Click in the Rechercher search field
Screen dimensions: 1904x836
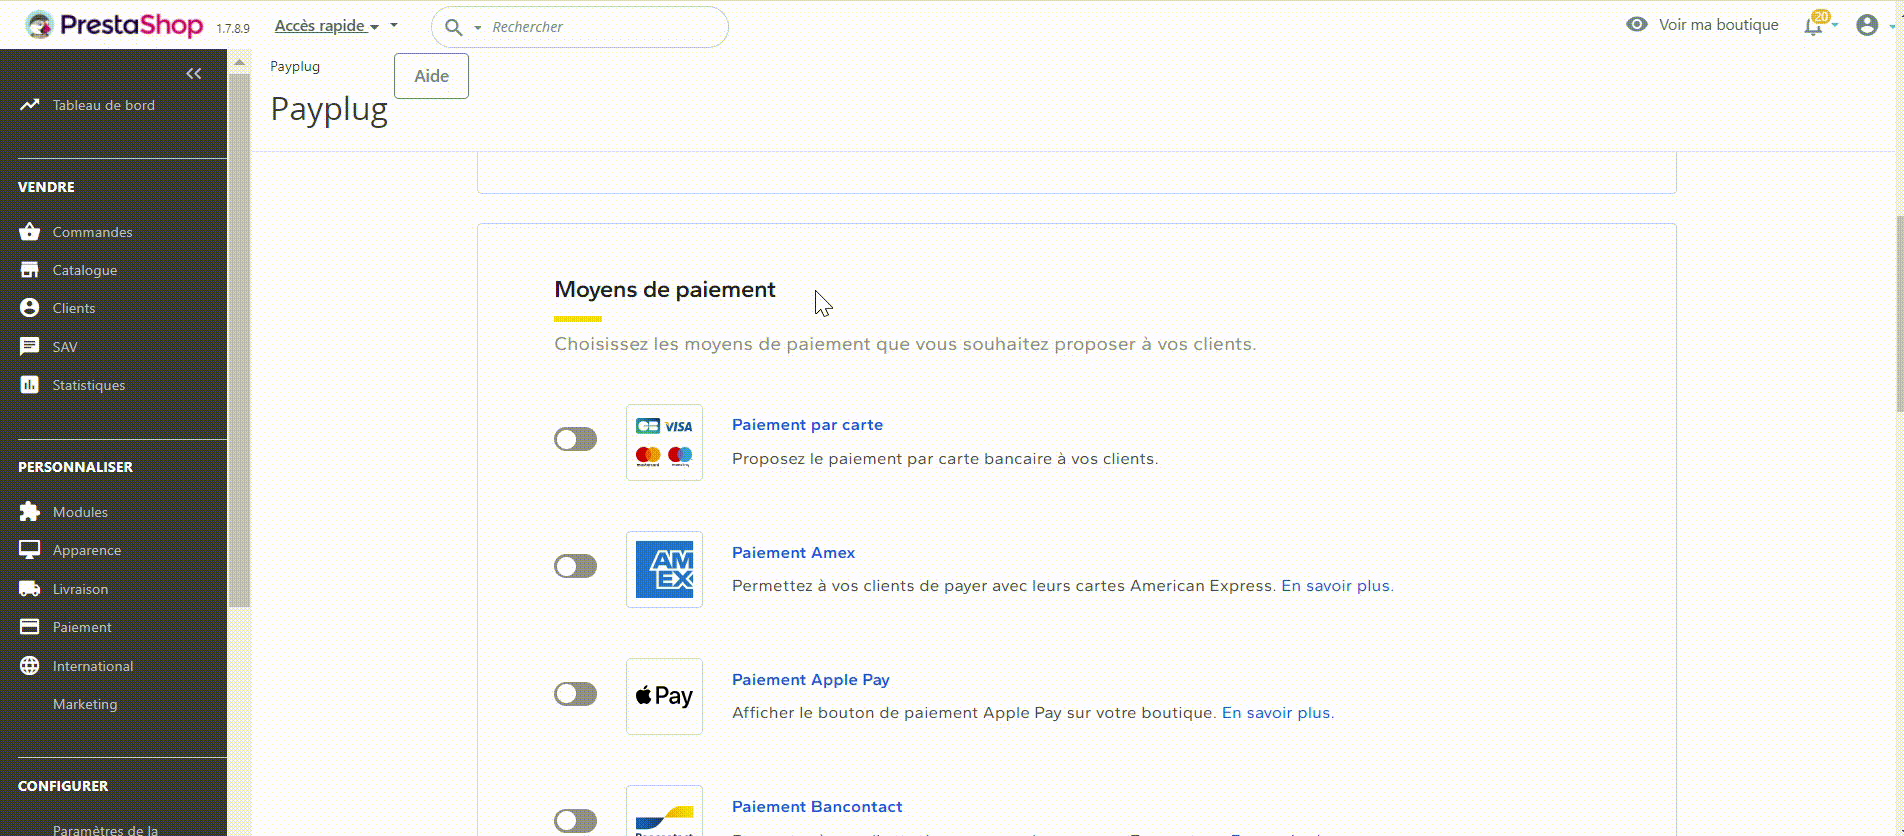pyautogui.click(x=600, y=27)
